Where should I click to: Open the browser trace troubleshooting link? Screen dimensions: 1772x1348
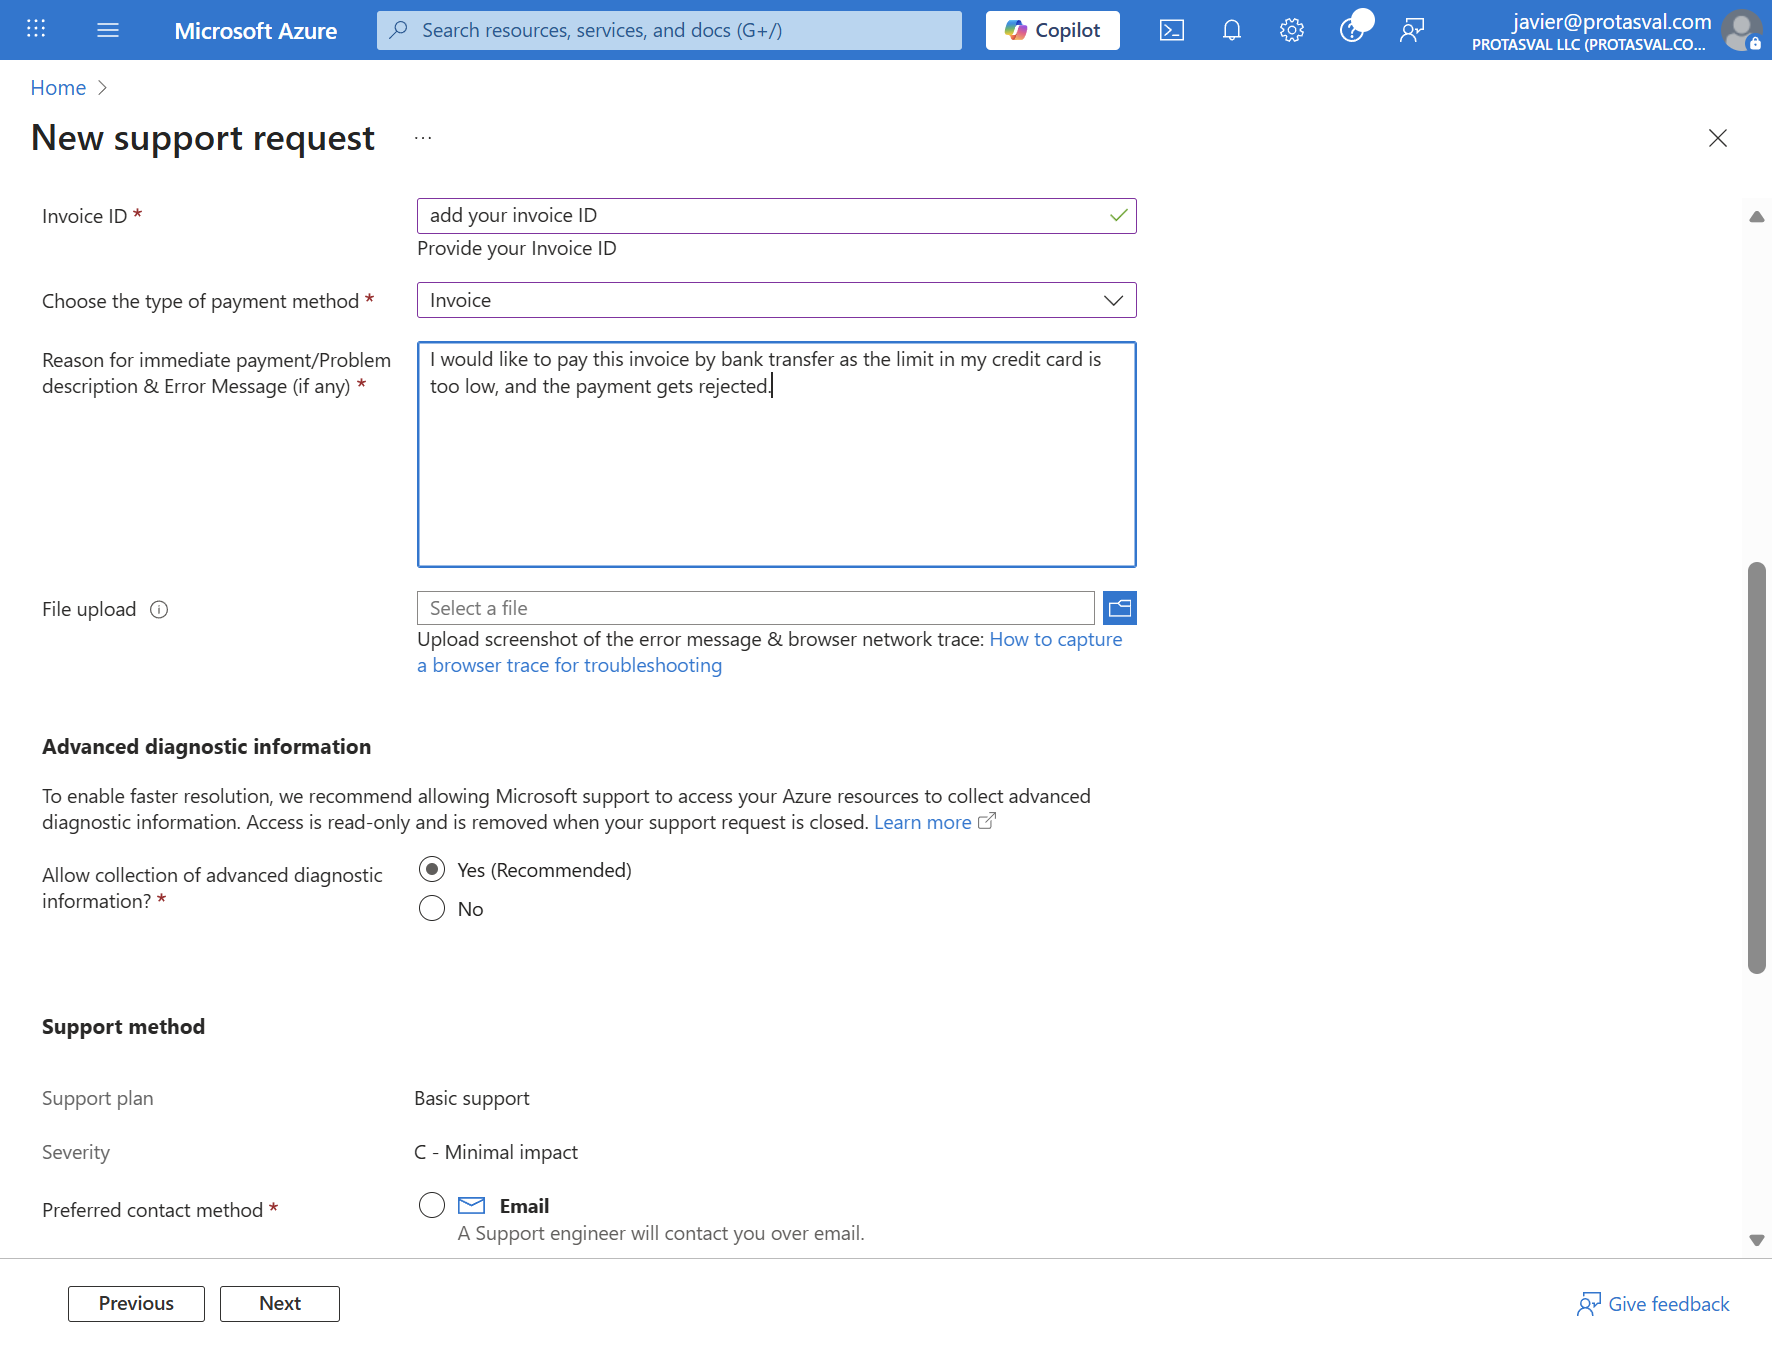click(770, 652)
